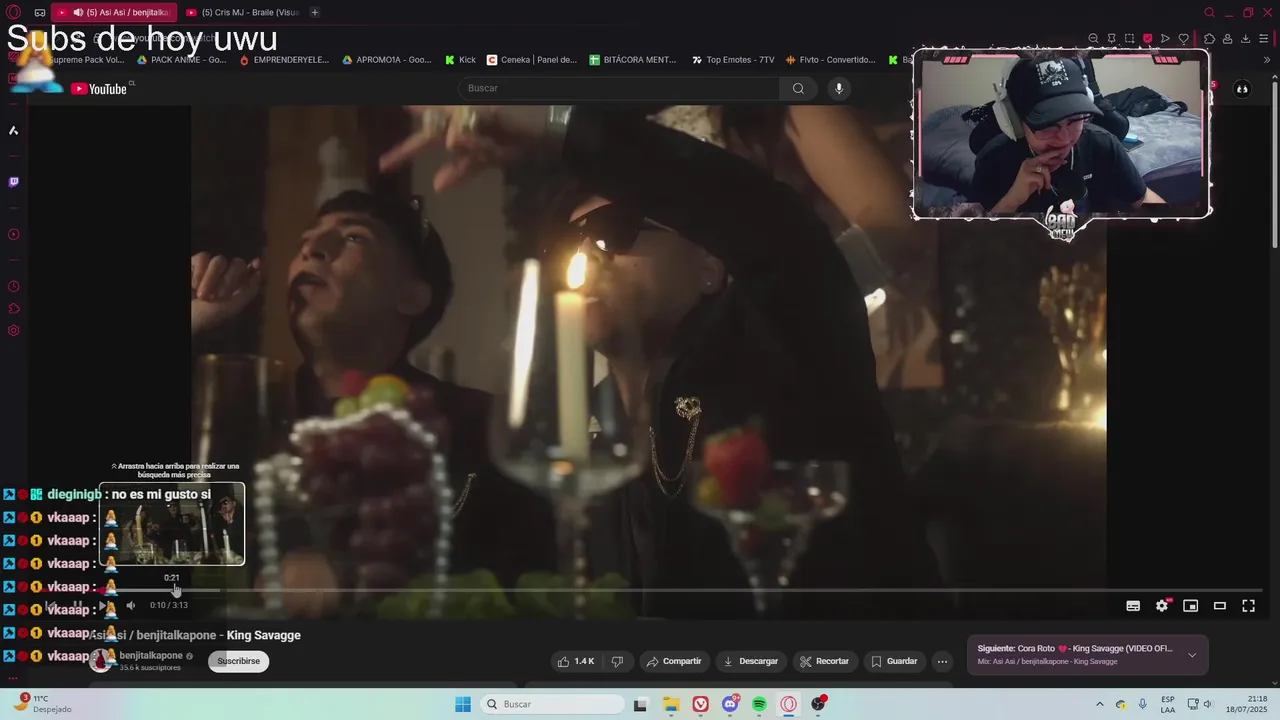Open the Ceneka Panel bookmark
Image resolution: width=1280 pixels, height=720 pixels.
pos(532,60)
